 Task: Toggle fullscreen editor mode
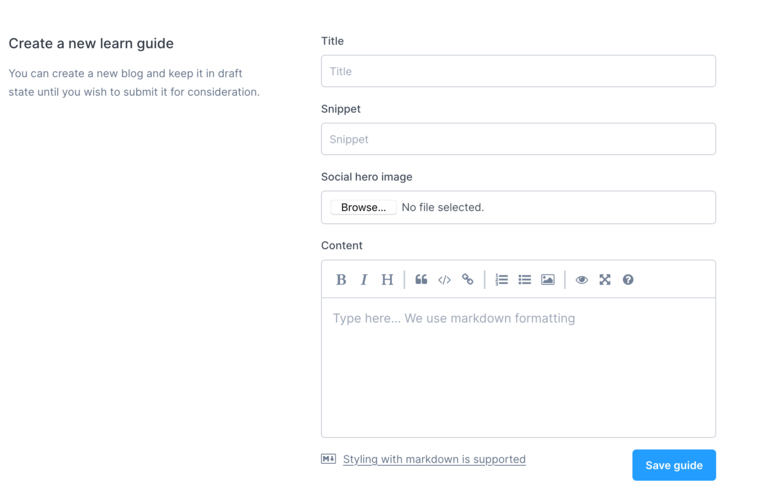605,280
